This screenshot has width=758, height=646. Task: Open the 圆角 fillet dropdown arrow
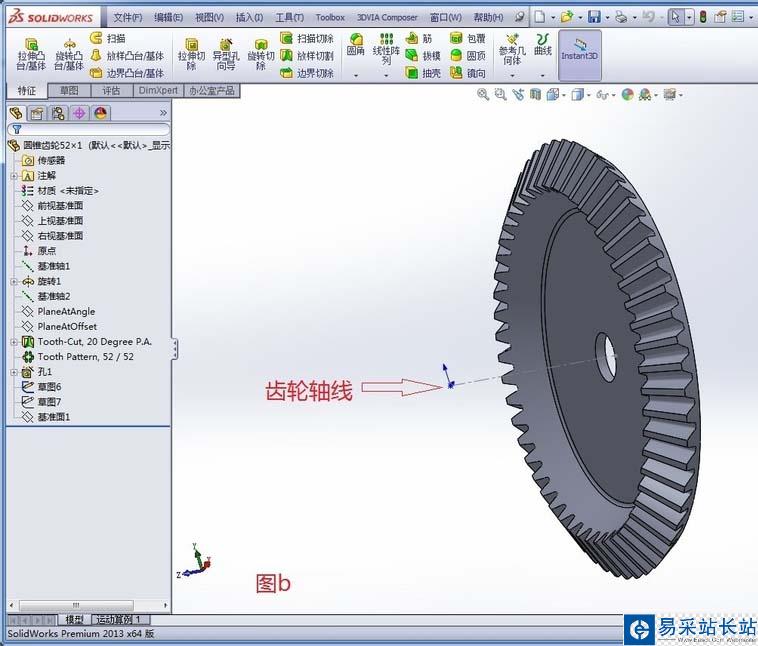tap(356, 75)
